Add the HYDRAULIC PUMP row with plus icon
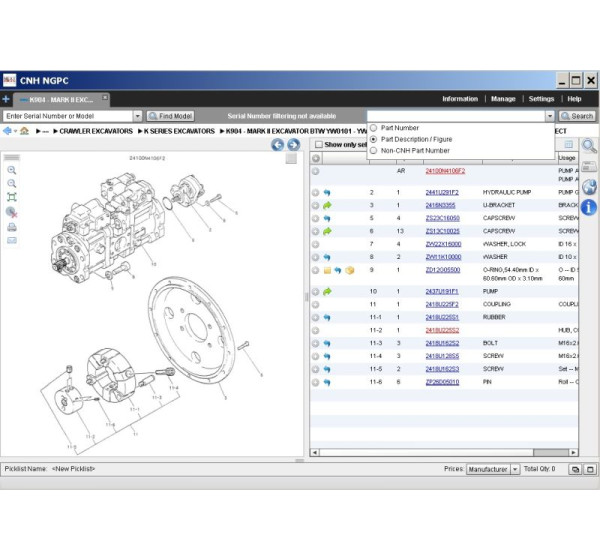Viewport: 600px width, 560px height. [x=315, y=192]
